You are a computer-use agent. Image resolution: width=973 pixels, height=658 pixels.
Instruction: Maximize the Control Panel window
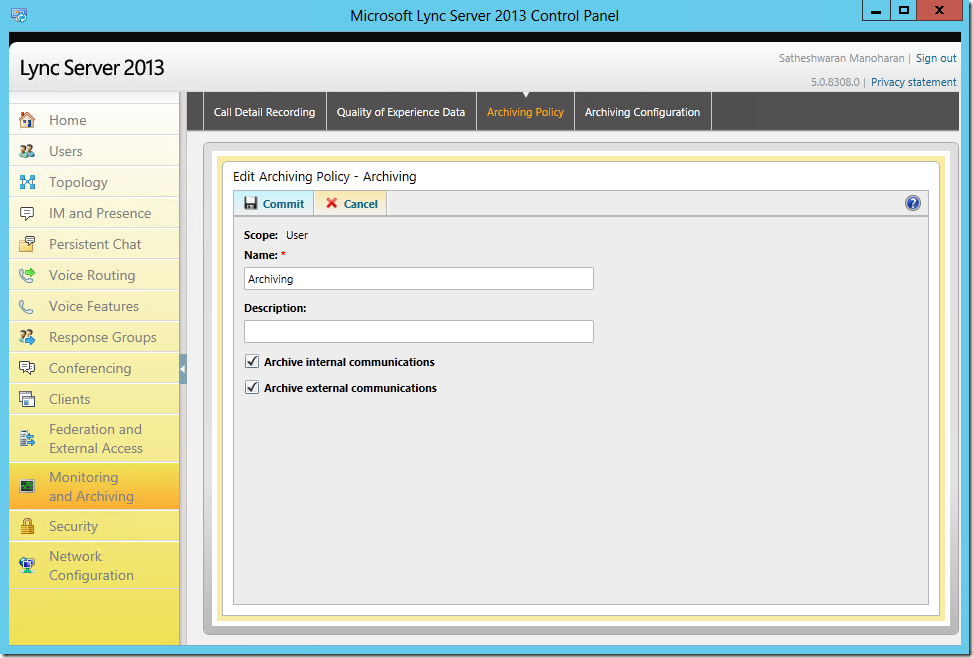pyautogui.click(x=904, y=11)
